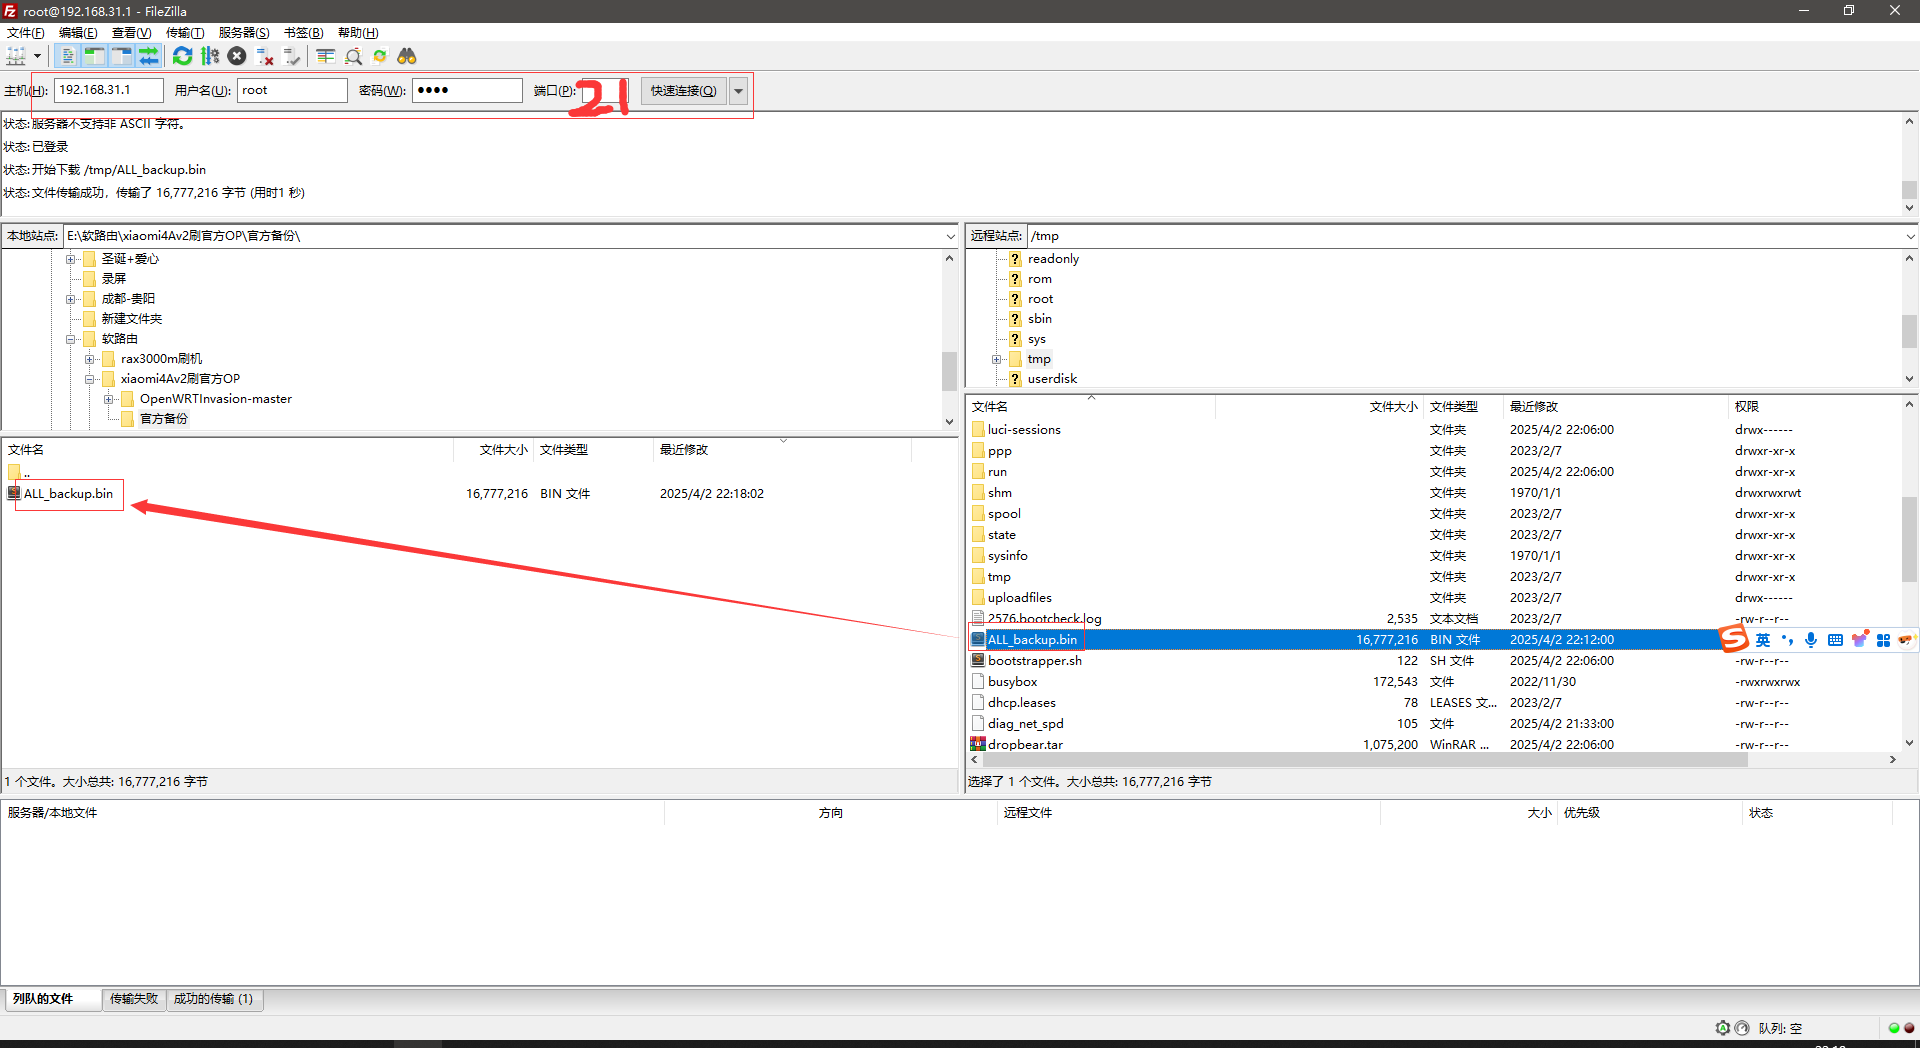This screenshot has width=1920, height=1048.
Task: Toggle local directory tree display
Action: (x=95, y=56)
